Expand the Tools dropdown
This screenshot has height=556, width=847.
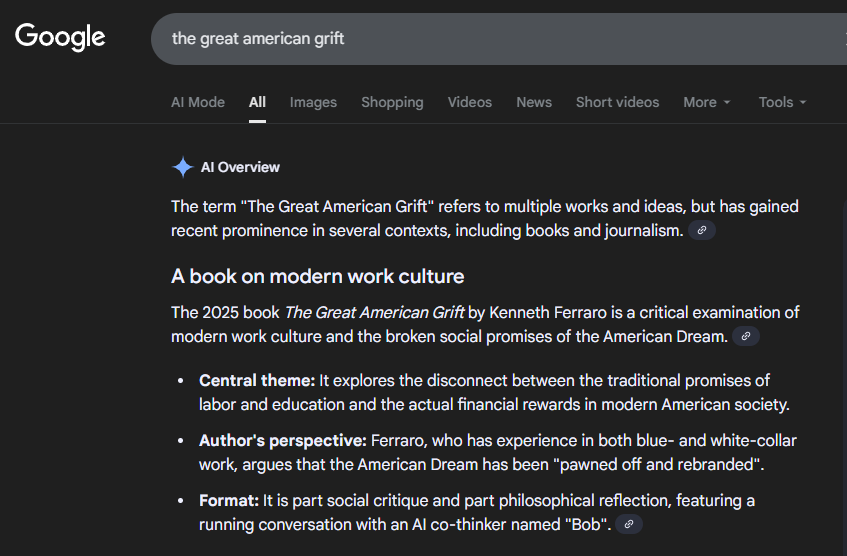(782, 102)
